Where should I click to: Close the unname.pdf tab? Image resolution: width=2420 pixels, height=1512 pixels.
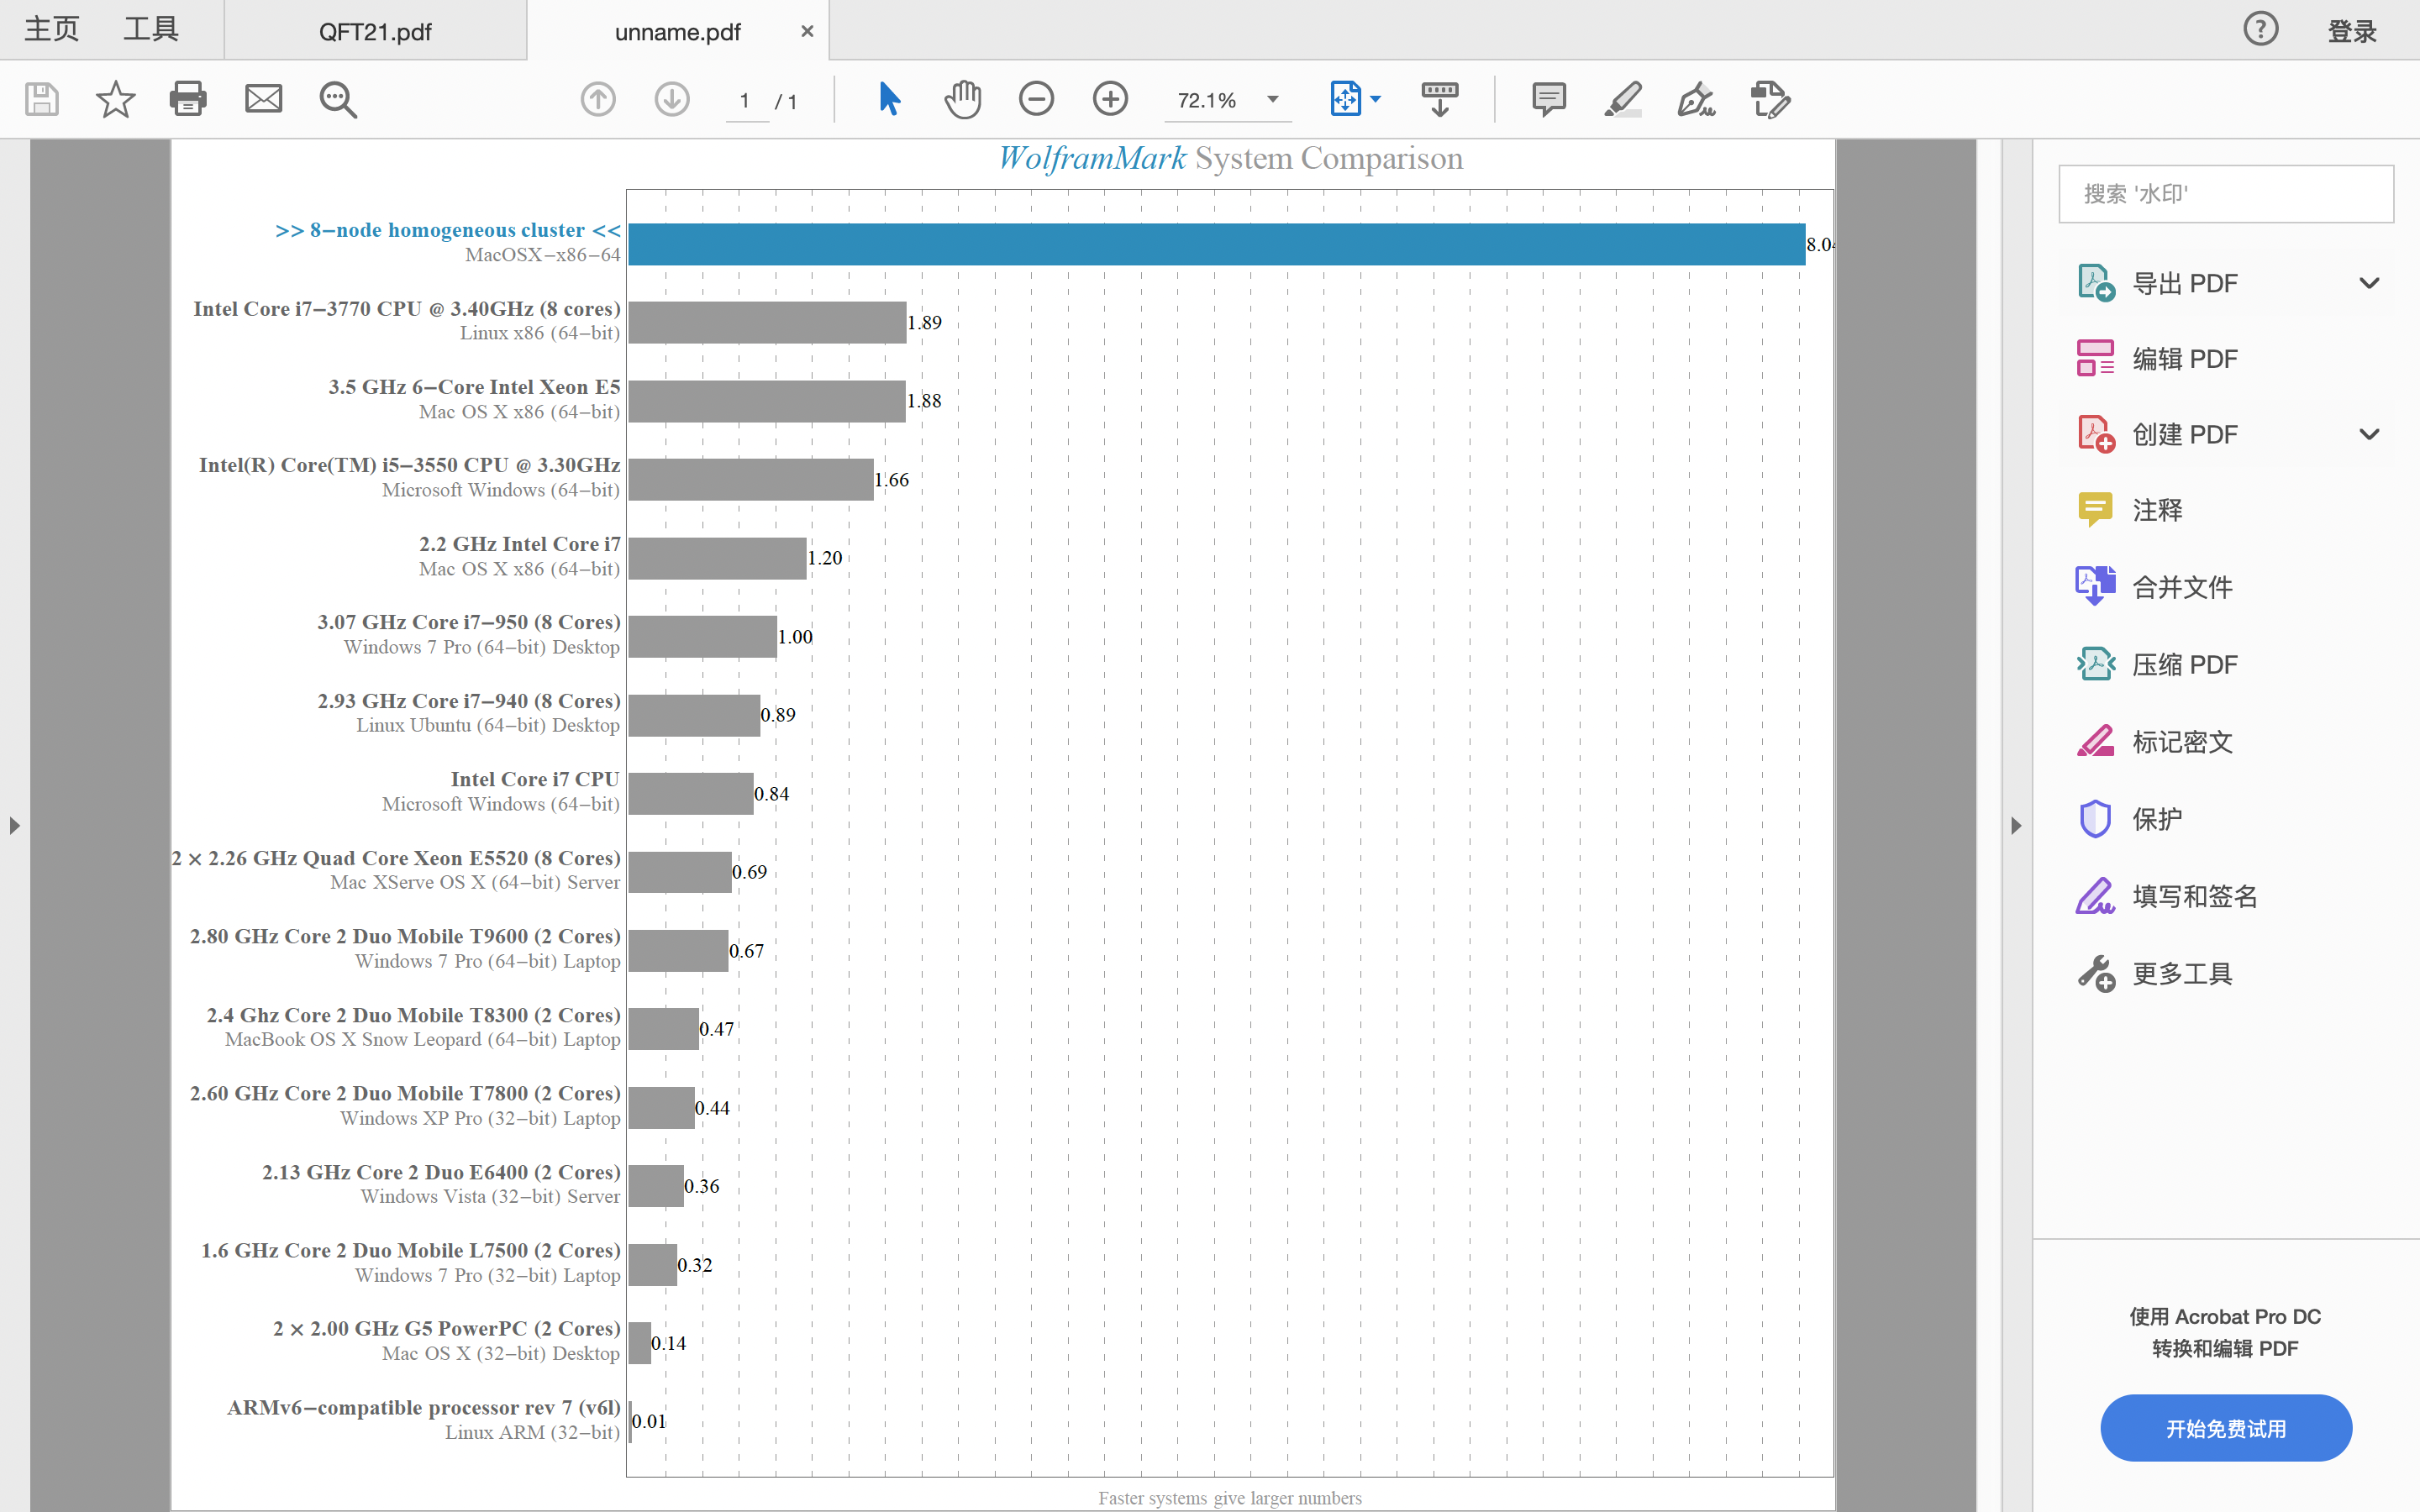807,31
